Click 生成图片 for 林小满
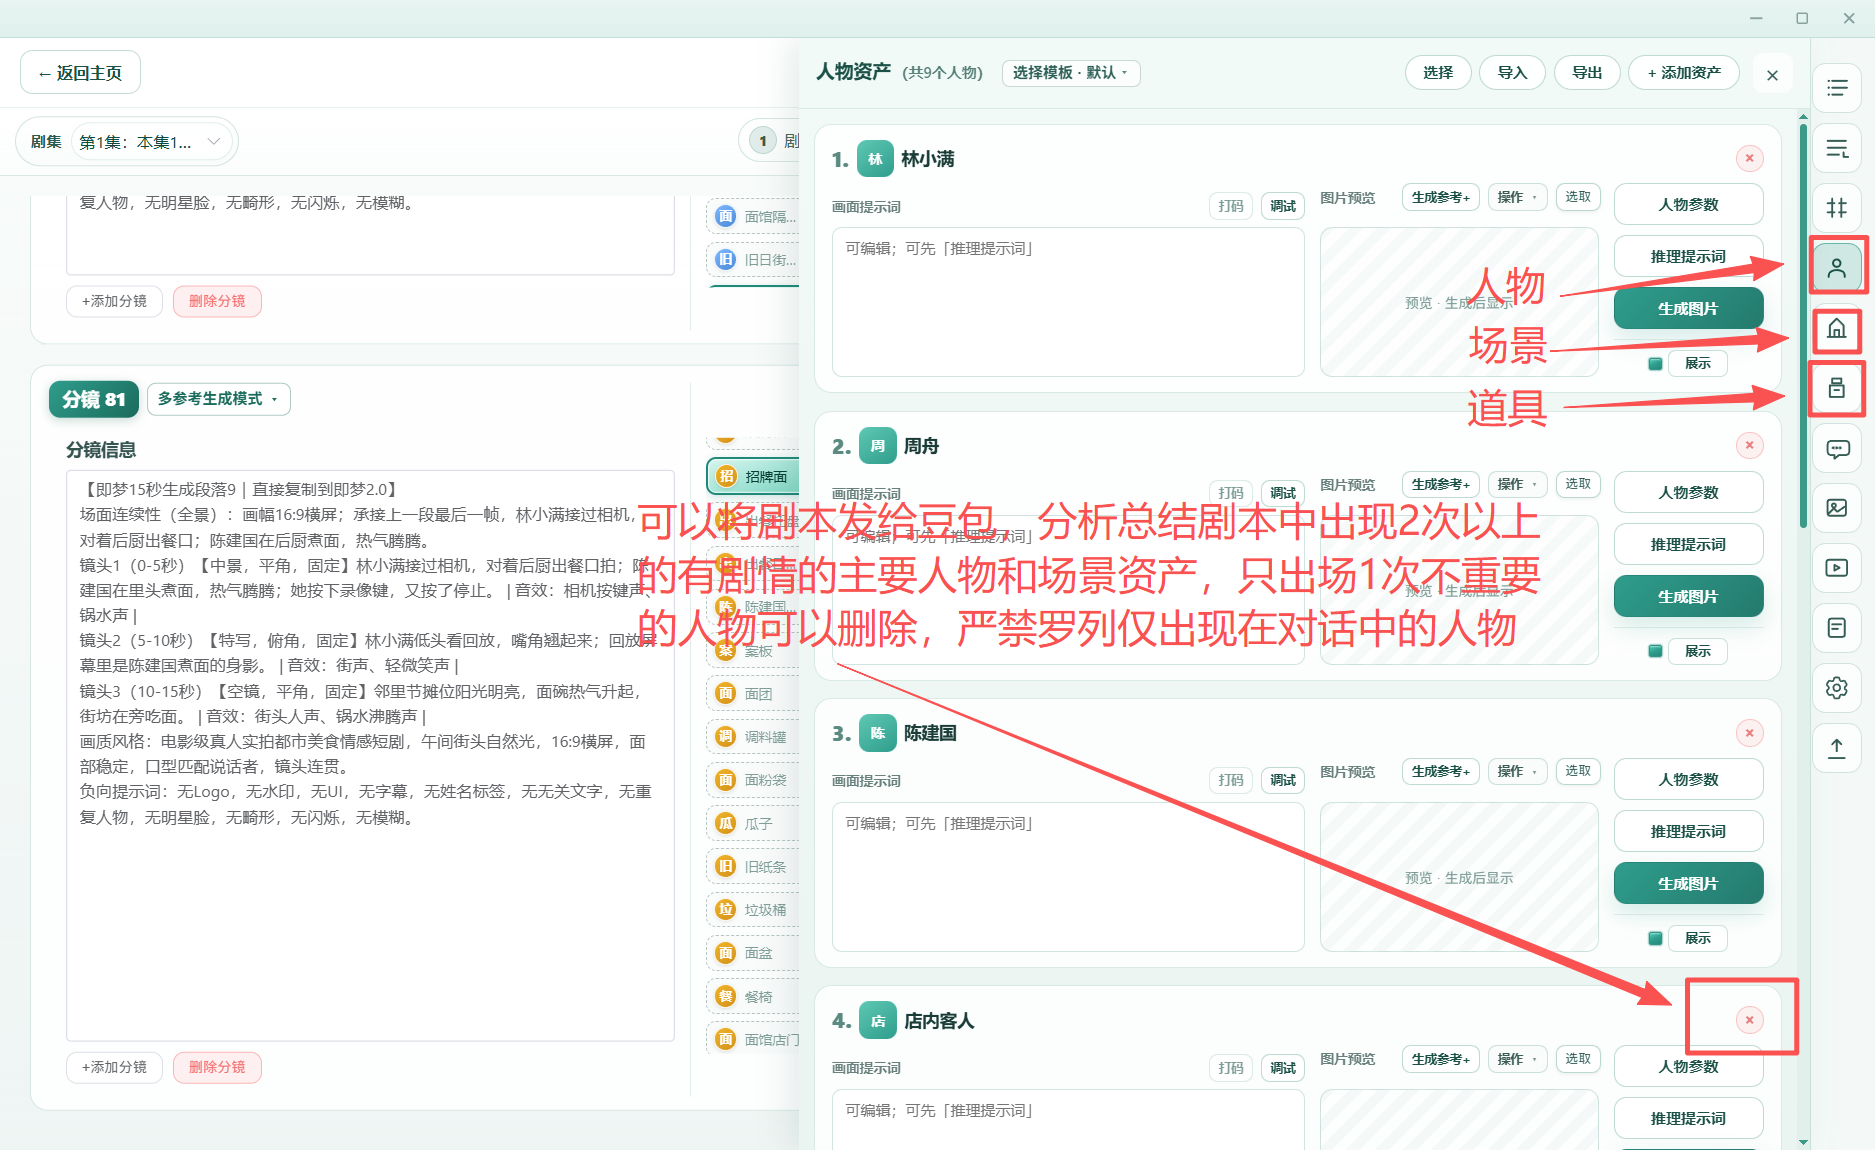The height and width of the screenshot is (1150, 1875). tap(1688, 309)
